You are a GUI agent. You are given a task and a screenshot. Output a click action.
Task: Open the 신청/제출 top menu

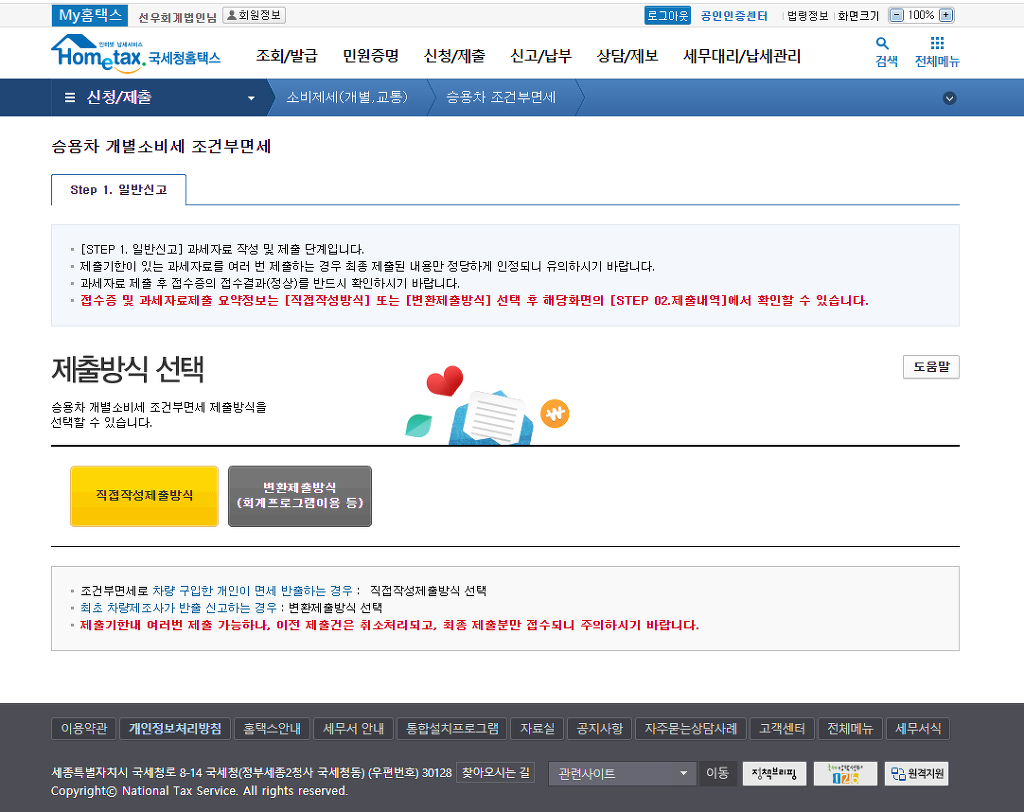pyautogui.click(x=455, y=56)
